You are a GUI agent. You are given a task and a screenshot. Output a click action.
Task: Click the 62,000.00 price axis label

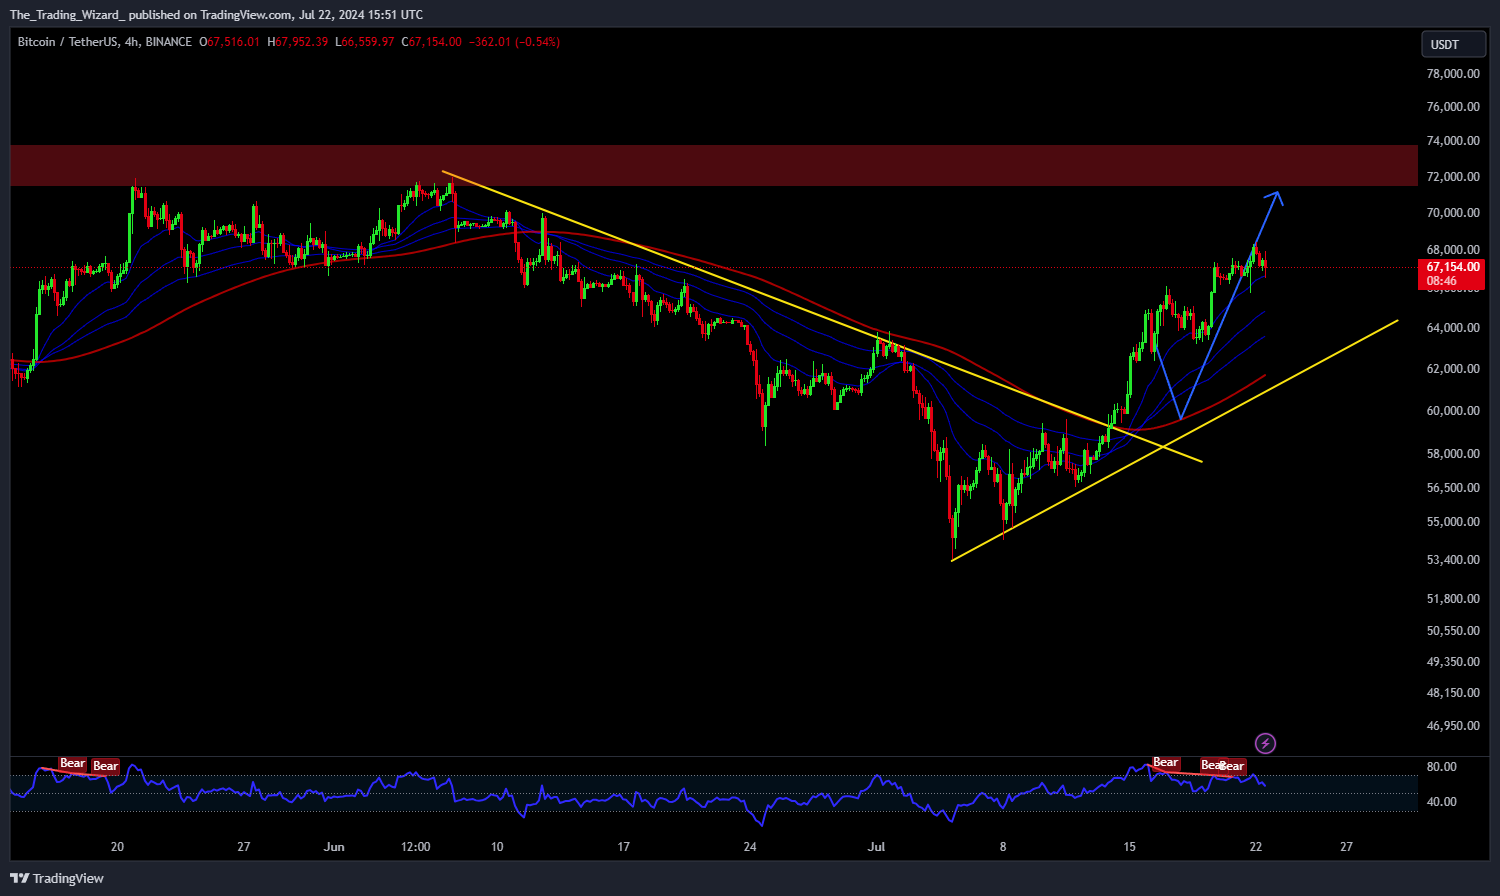(1453, 369)
